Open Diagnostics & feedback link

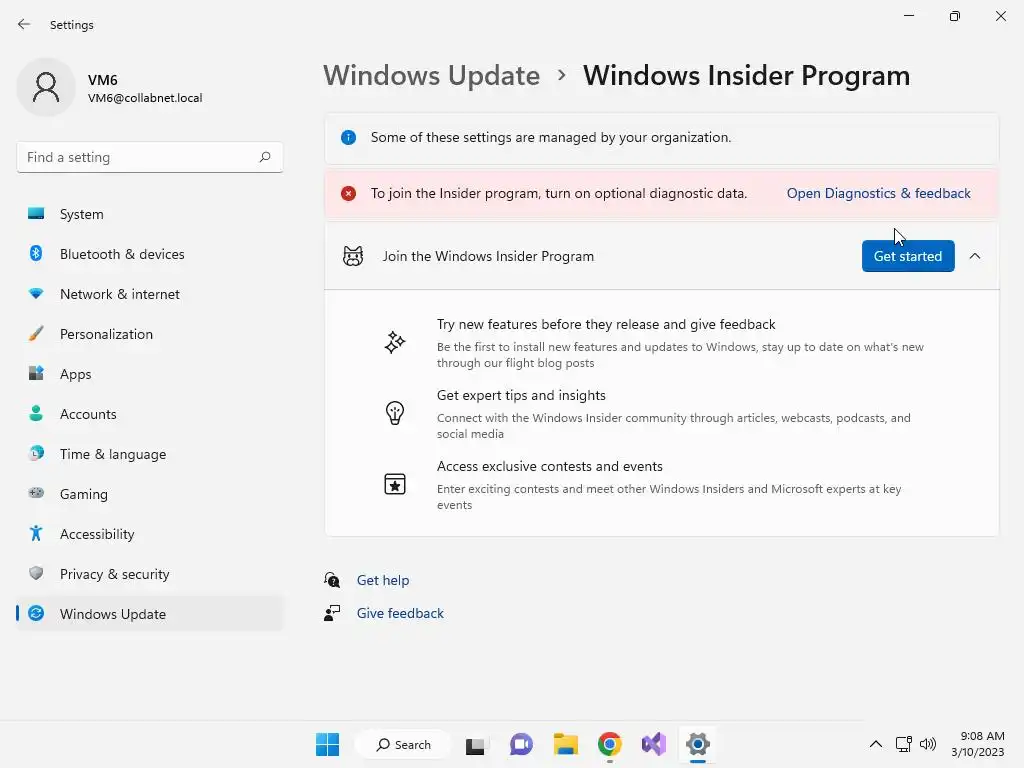point(878,193)
